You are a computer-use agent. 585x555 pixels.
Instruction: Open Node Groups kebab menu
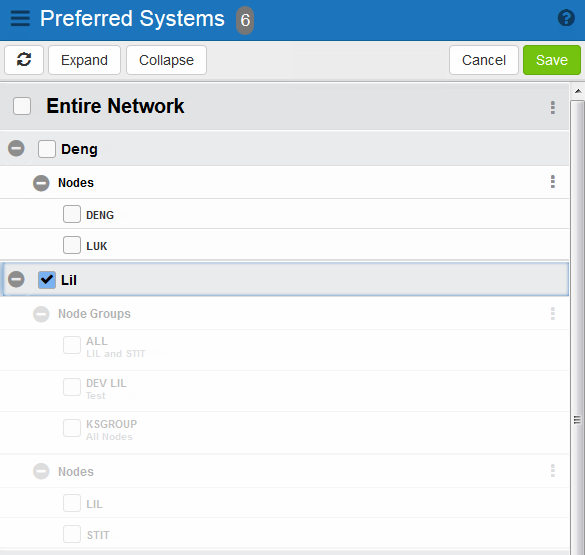point(553,314)
